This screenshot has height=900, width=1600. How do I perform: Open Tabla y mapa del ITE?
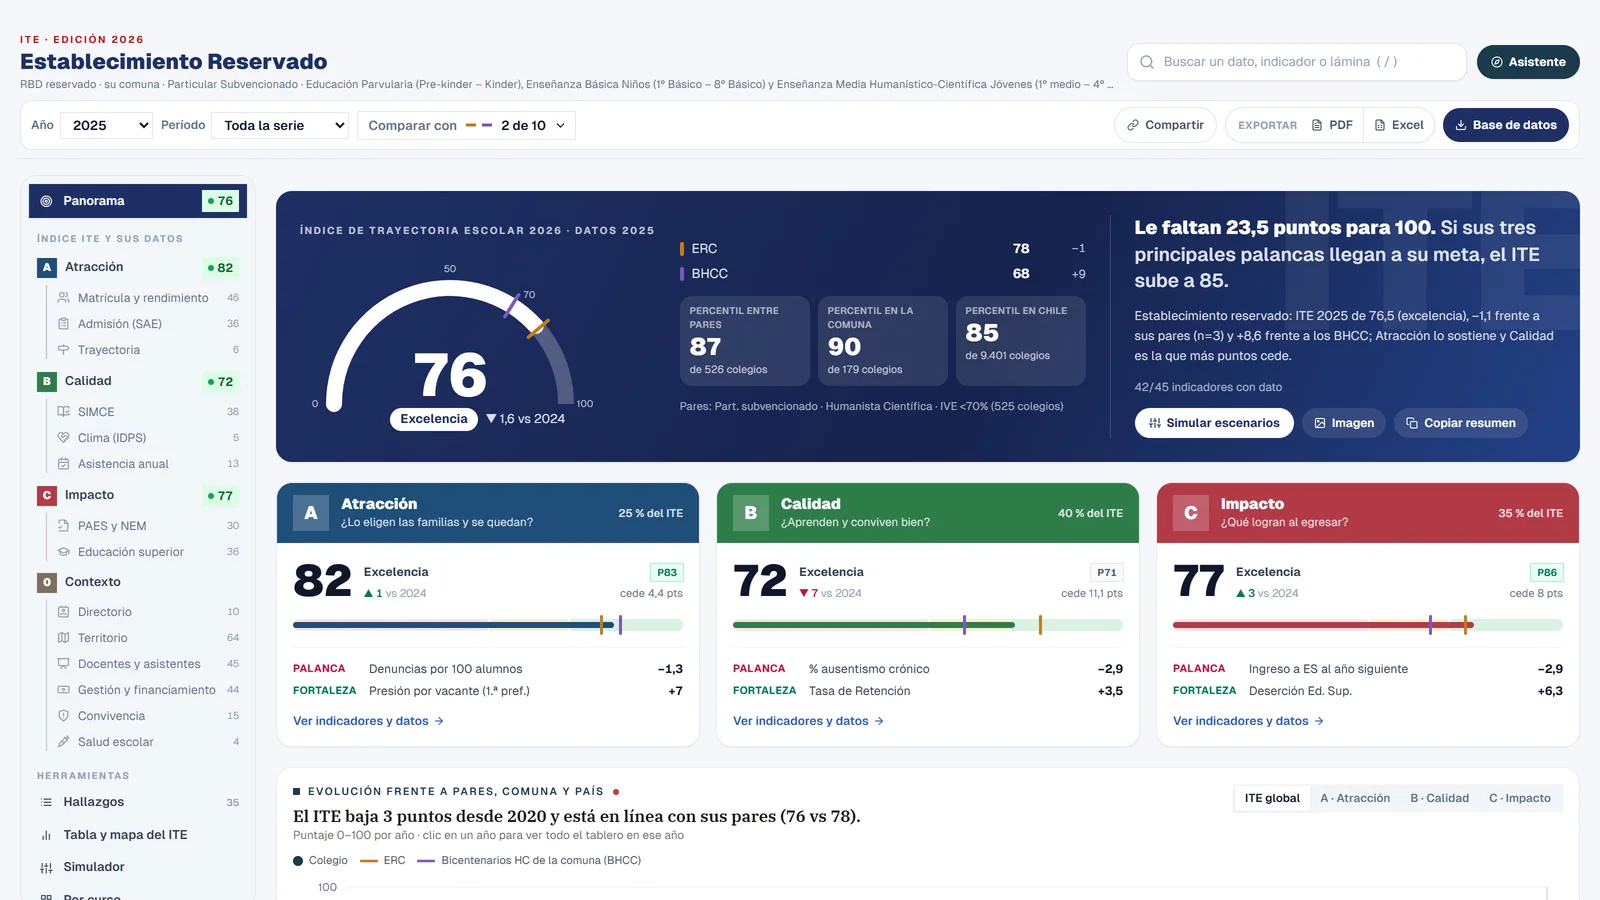pyautogui.click(x=138, y=835)
